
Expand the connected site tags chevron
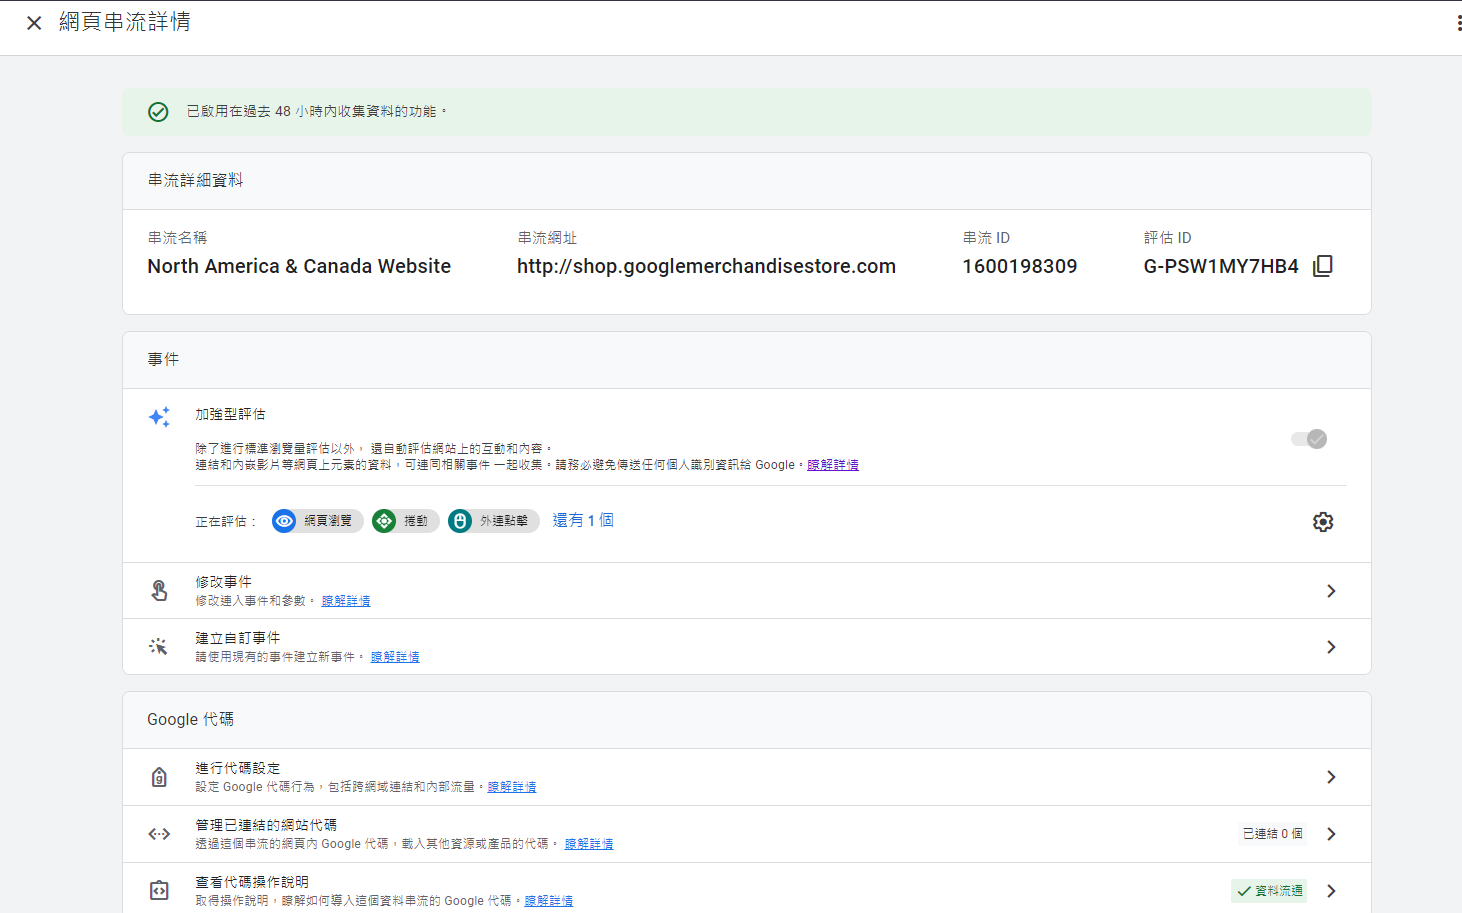(1331, 834)
